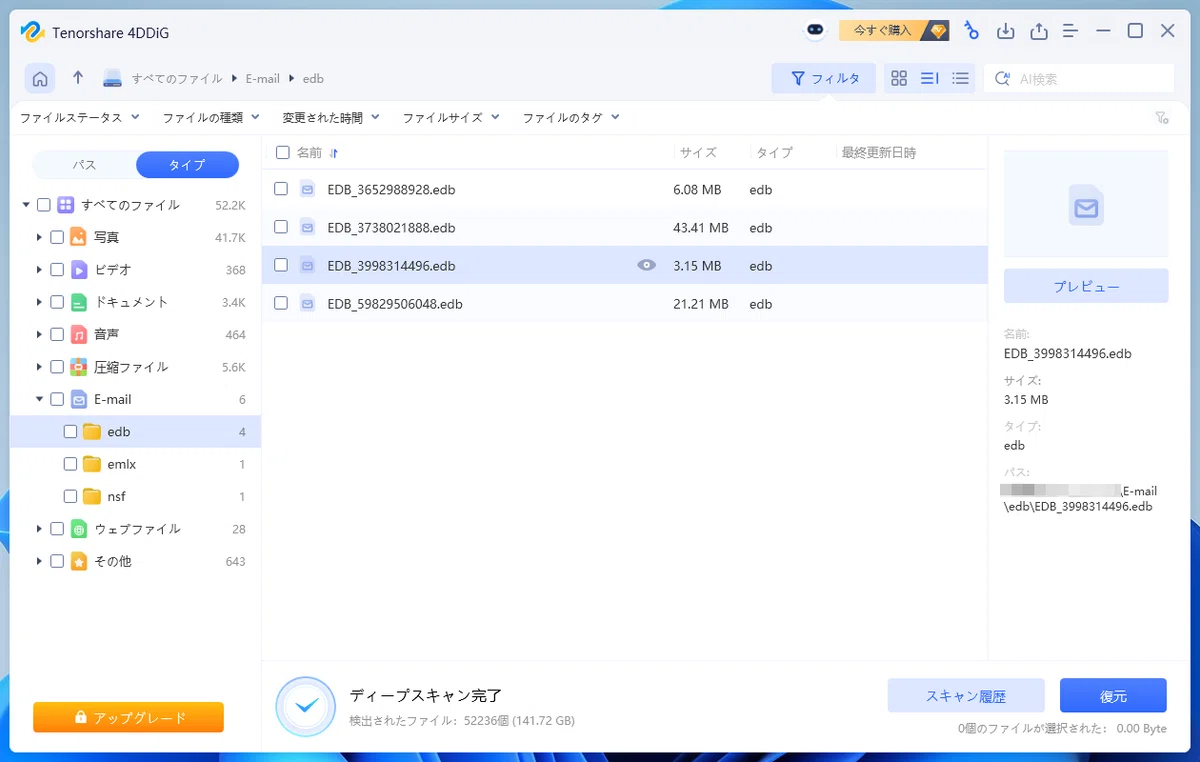The width and height of the screenshot is (1200, 762).
Task: Preview EDB_3998314496.edb with eye icon
Action: click(x=647, y=265)
